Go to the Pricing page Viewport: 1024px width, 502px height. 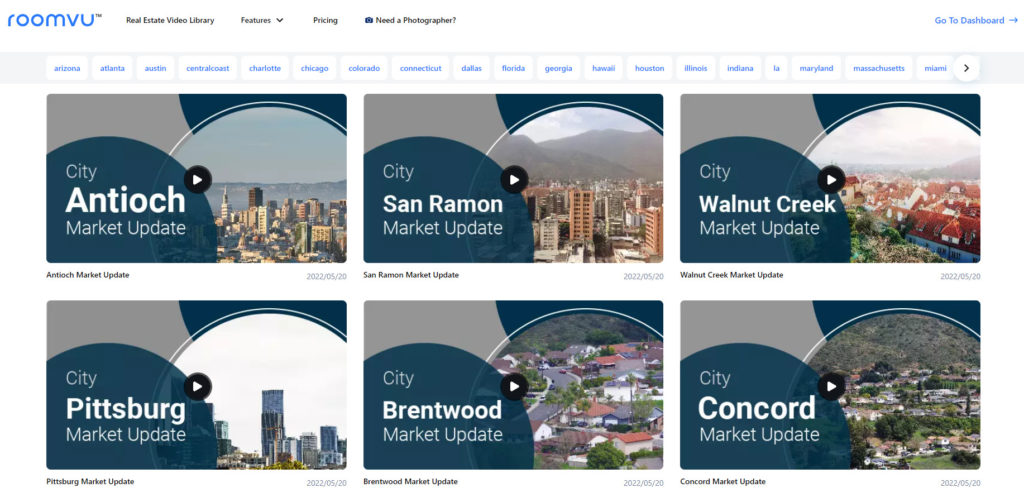325,20
